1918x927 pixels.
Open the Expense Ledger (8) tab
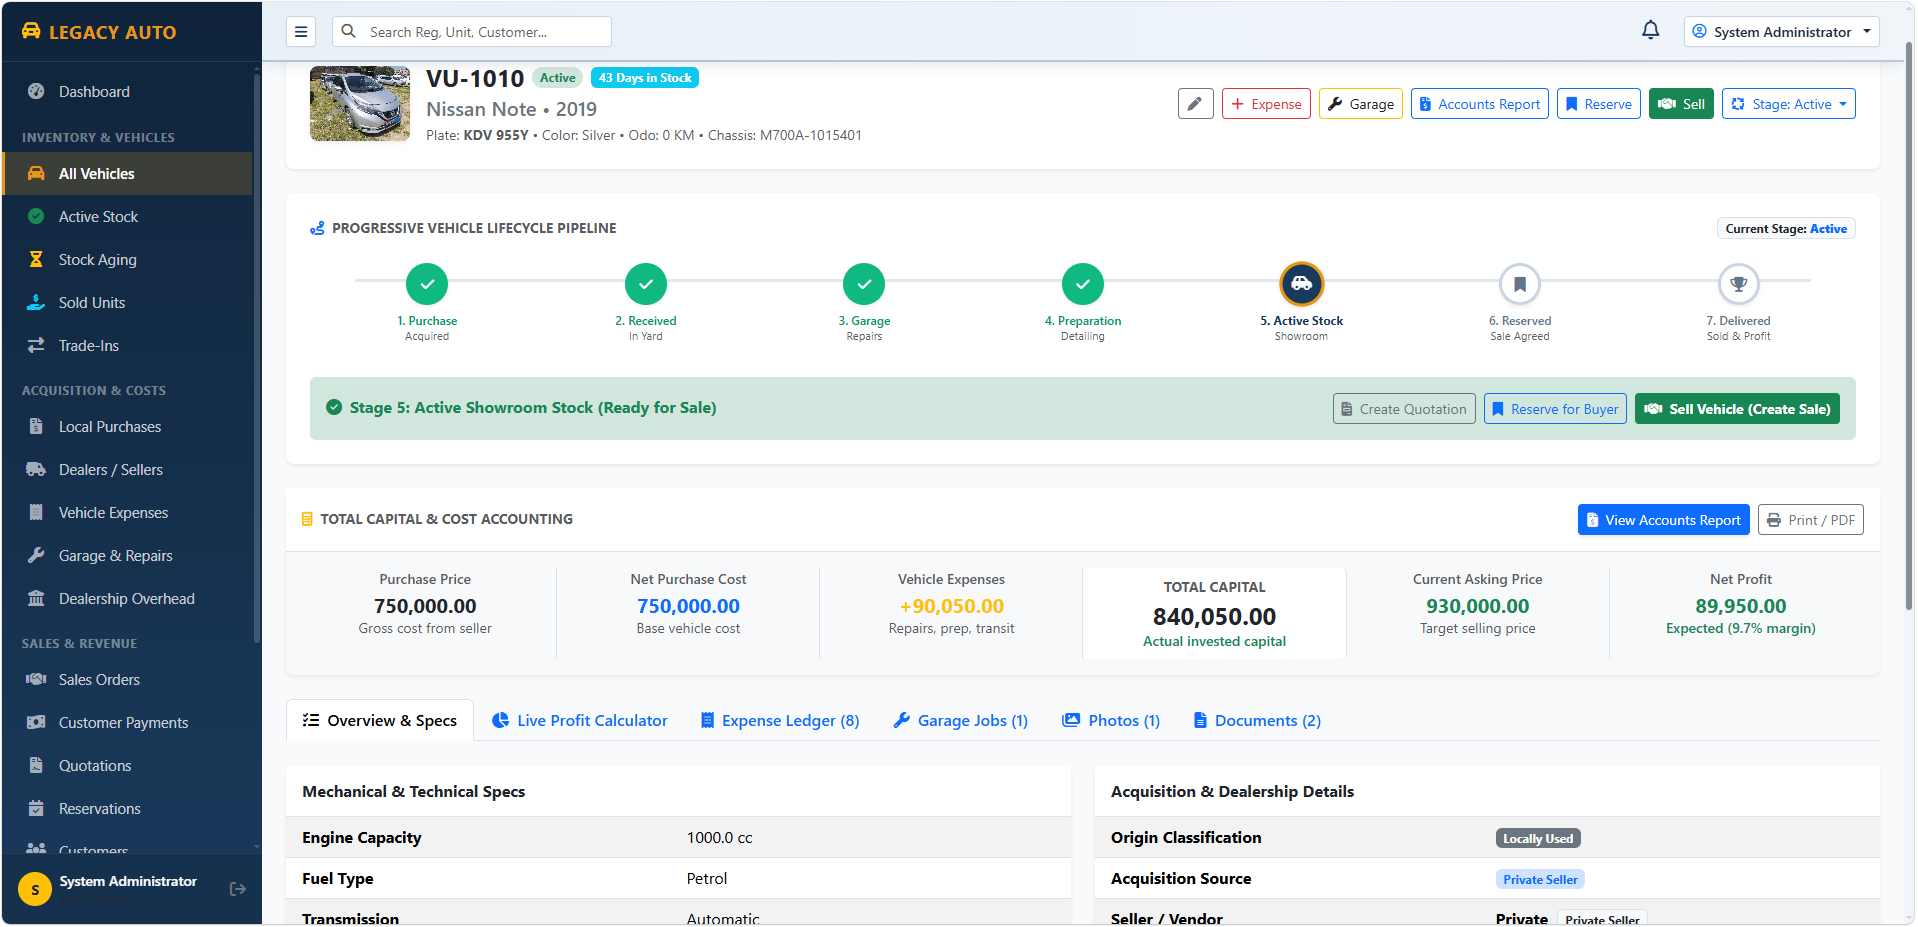coord(780,720)
